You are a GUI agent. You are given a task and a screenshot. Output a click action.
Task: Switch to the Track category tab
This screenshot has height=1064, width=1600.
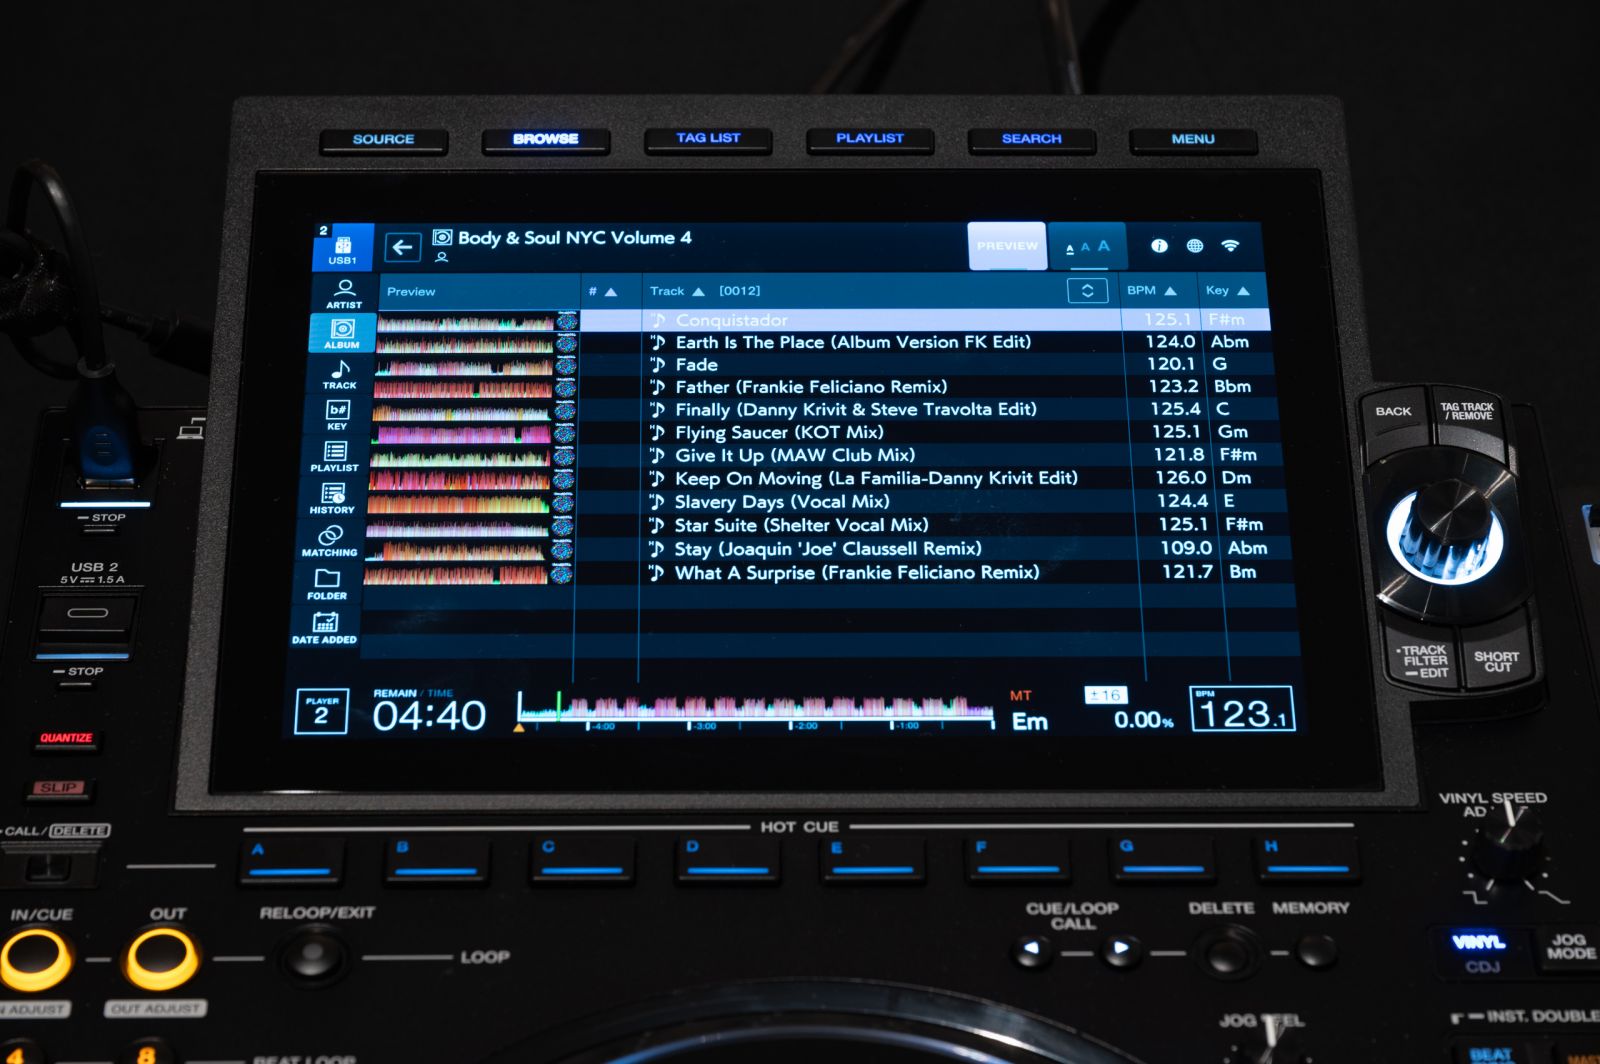pos(340,374)
